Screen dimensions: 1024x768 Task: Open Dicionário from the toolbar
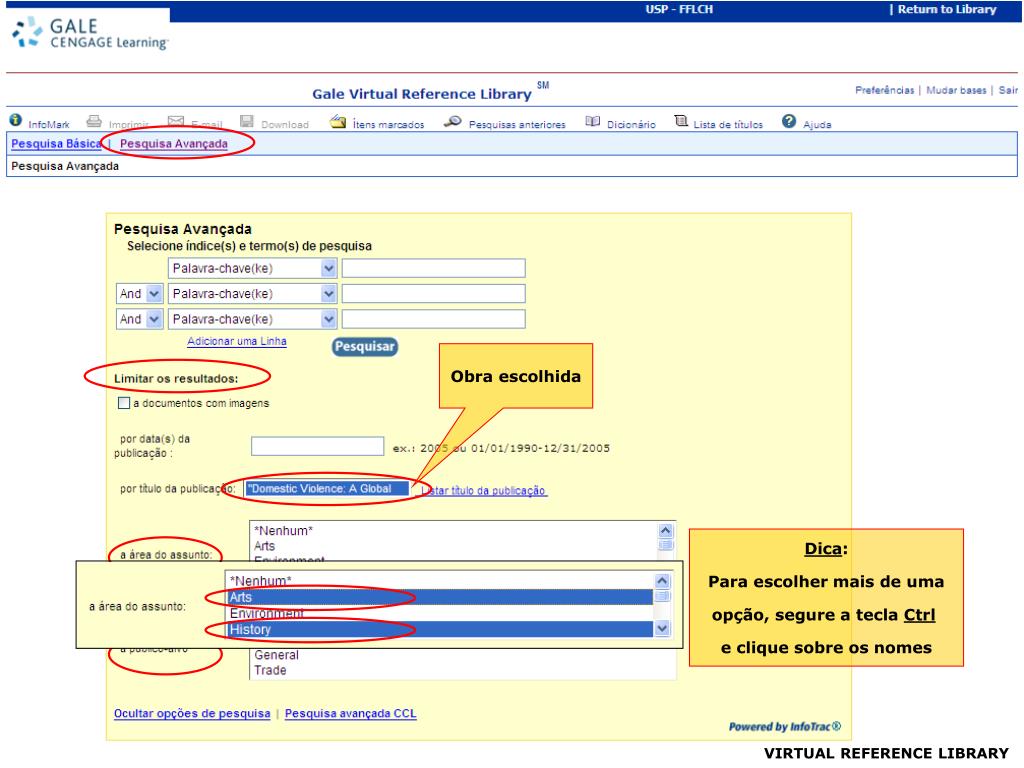[x=631, y=124]
